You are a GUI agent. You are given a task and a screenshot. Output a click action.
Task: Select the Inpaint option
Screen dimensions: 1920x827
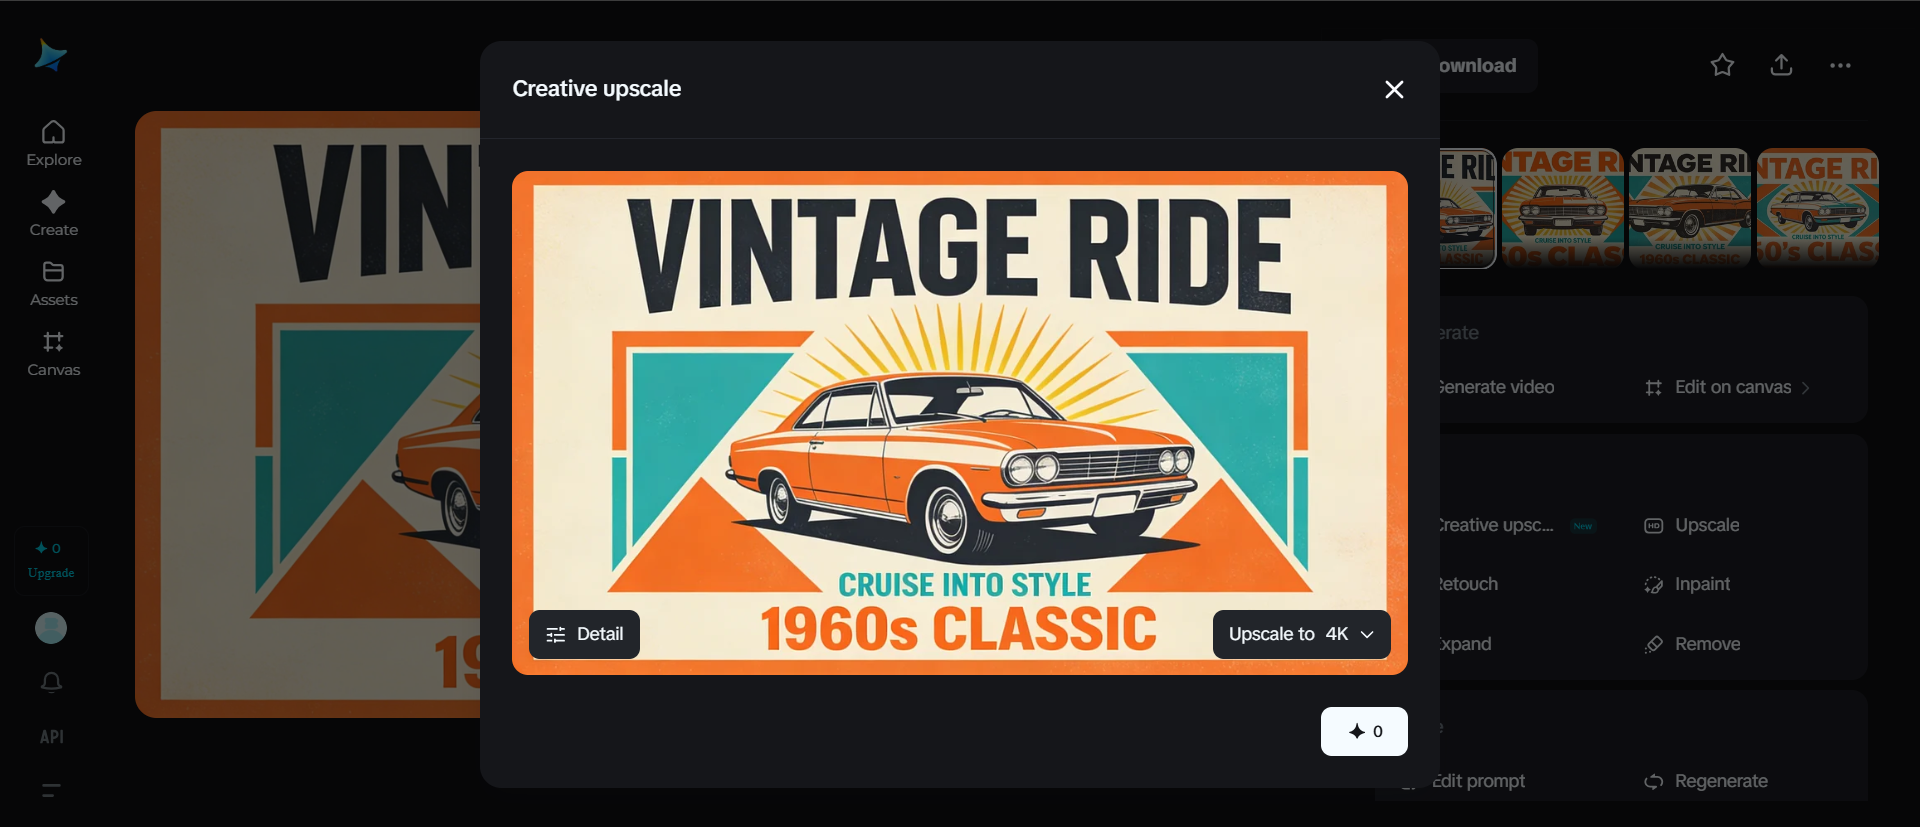coord(1701,584)
